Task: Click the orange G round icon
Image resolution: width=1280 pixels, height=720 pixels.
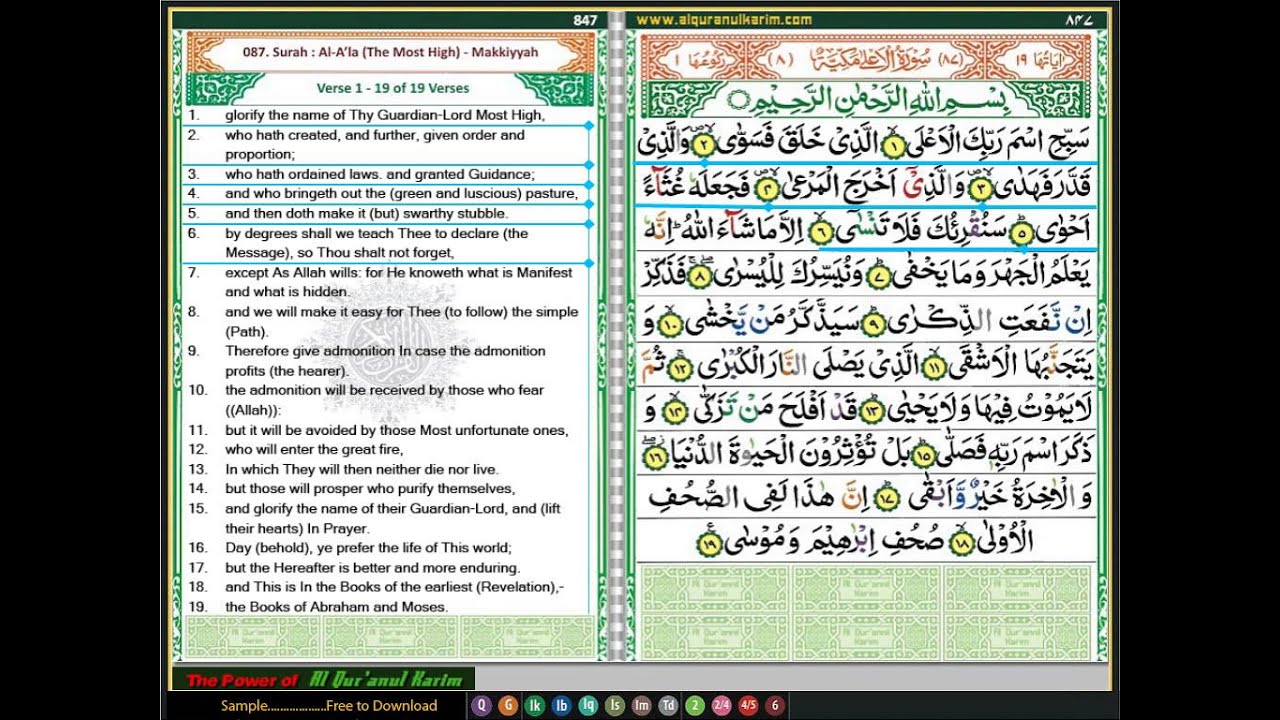Action: (x=508, y=705)
